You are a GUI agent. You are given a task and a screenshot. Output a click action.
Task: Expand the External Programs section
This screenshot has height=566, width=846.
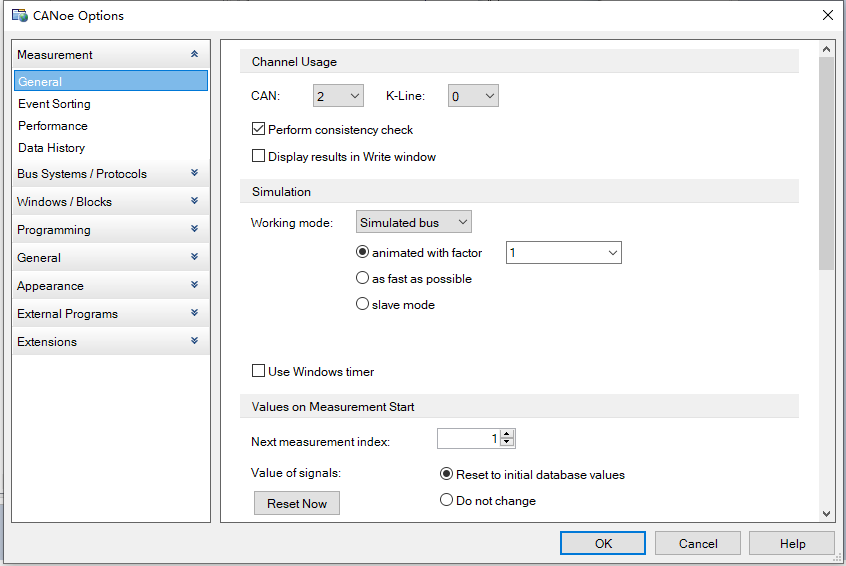(x=111, y=314)
